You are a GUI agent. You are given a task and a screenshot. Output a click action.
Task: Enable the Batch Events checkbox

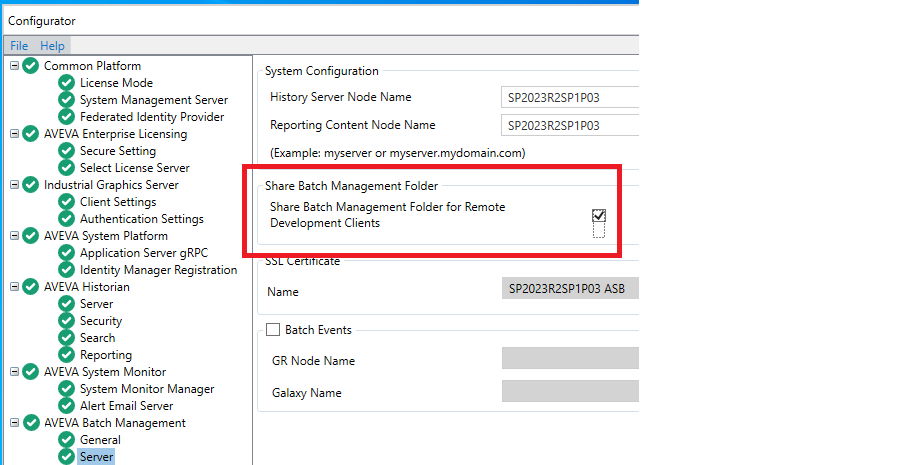pos(273,330)
